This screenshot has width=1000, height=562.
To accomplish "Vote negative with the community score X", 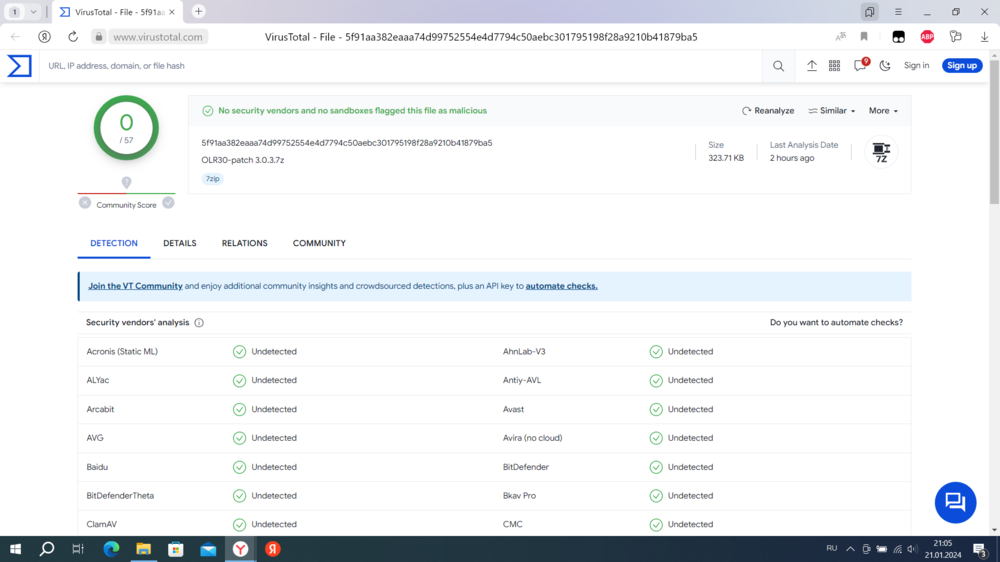I will coord(85,203).
